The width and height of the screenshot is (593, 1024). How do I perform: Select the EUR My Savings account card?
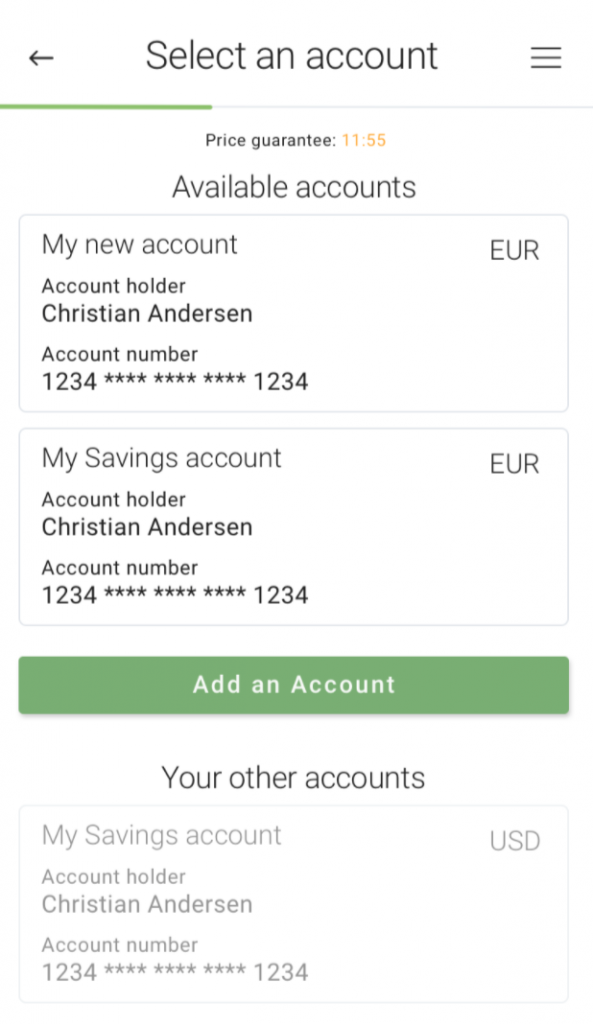(294, 527)
